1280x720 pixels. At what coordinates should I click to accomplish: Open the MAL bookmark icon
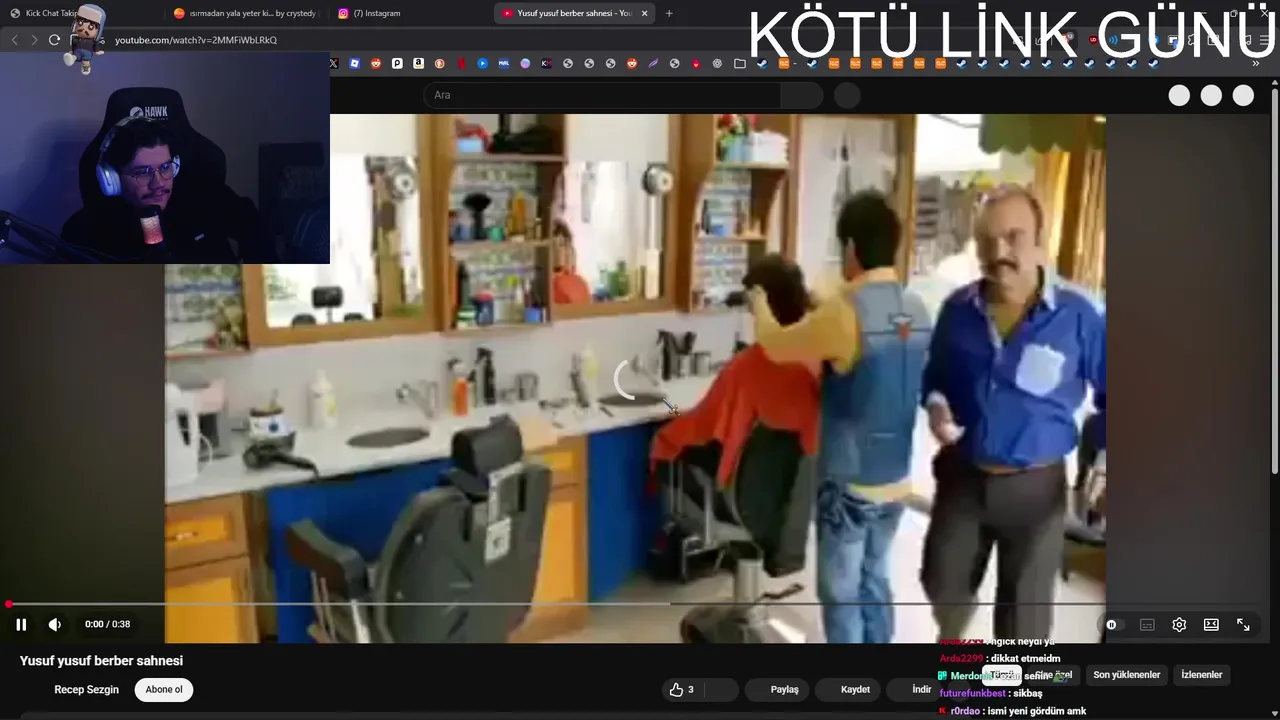(x=503, y=63)
